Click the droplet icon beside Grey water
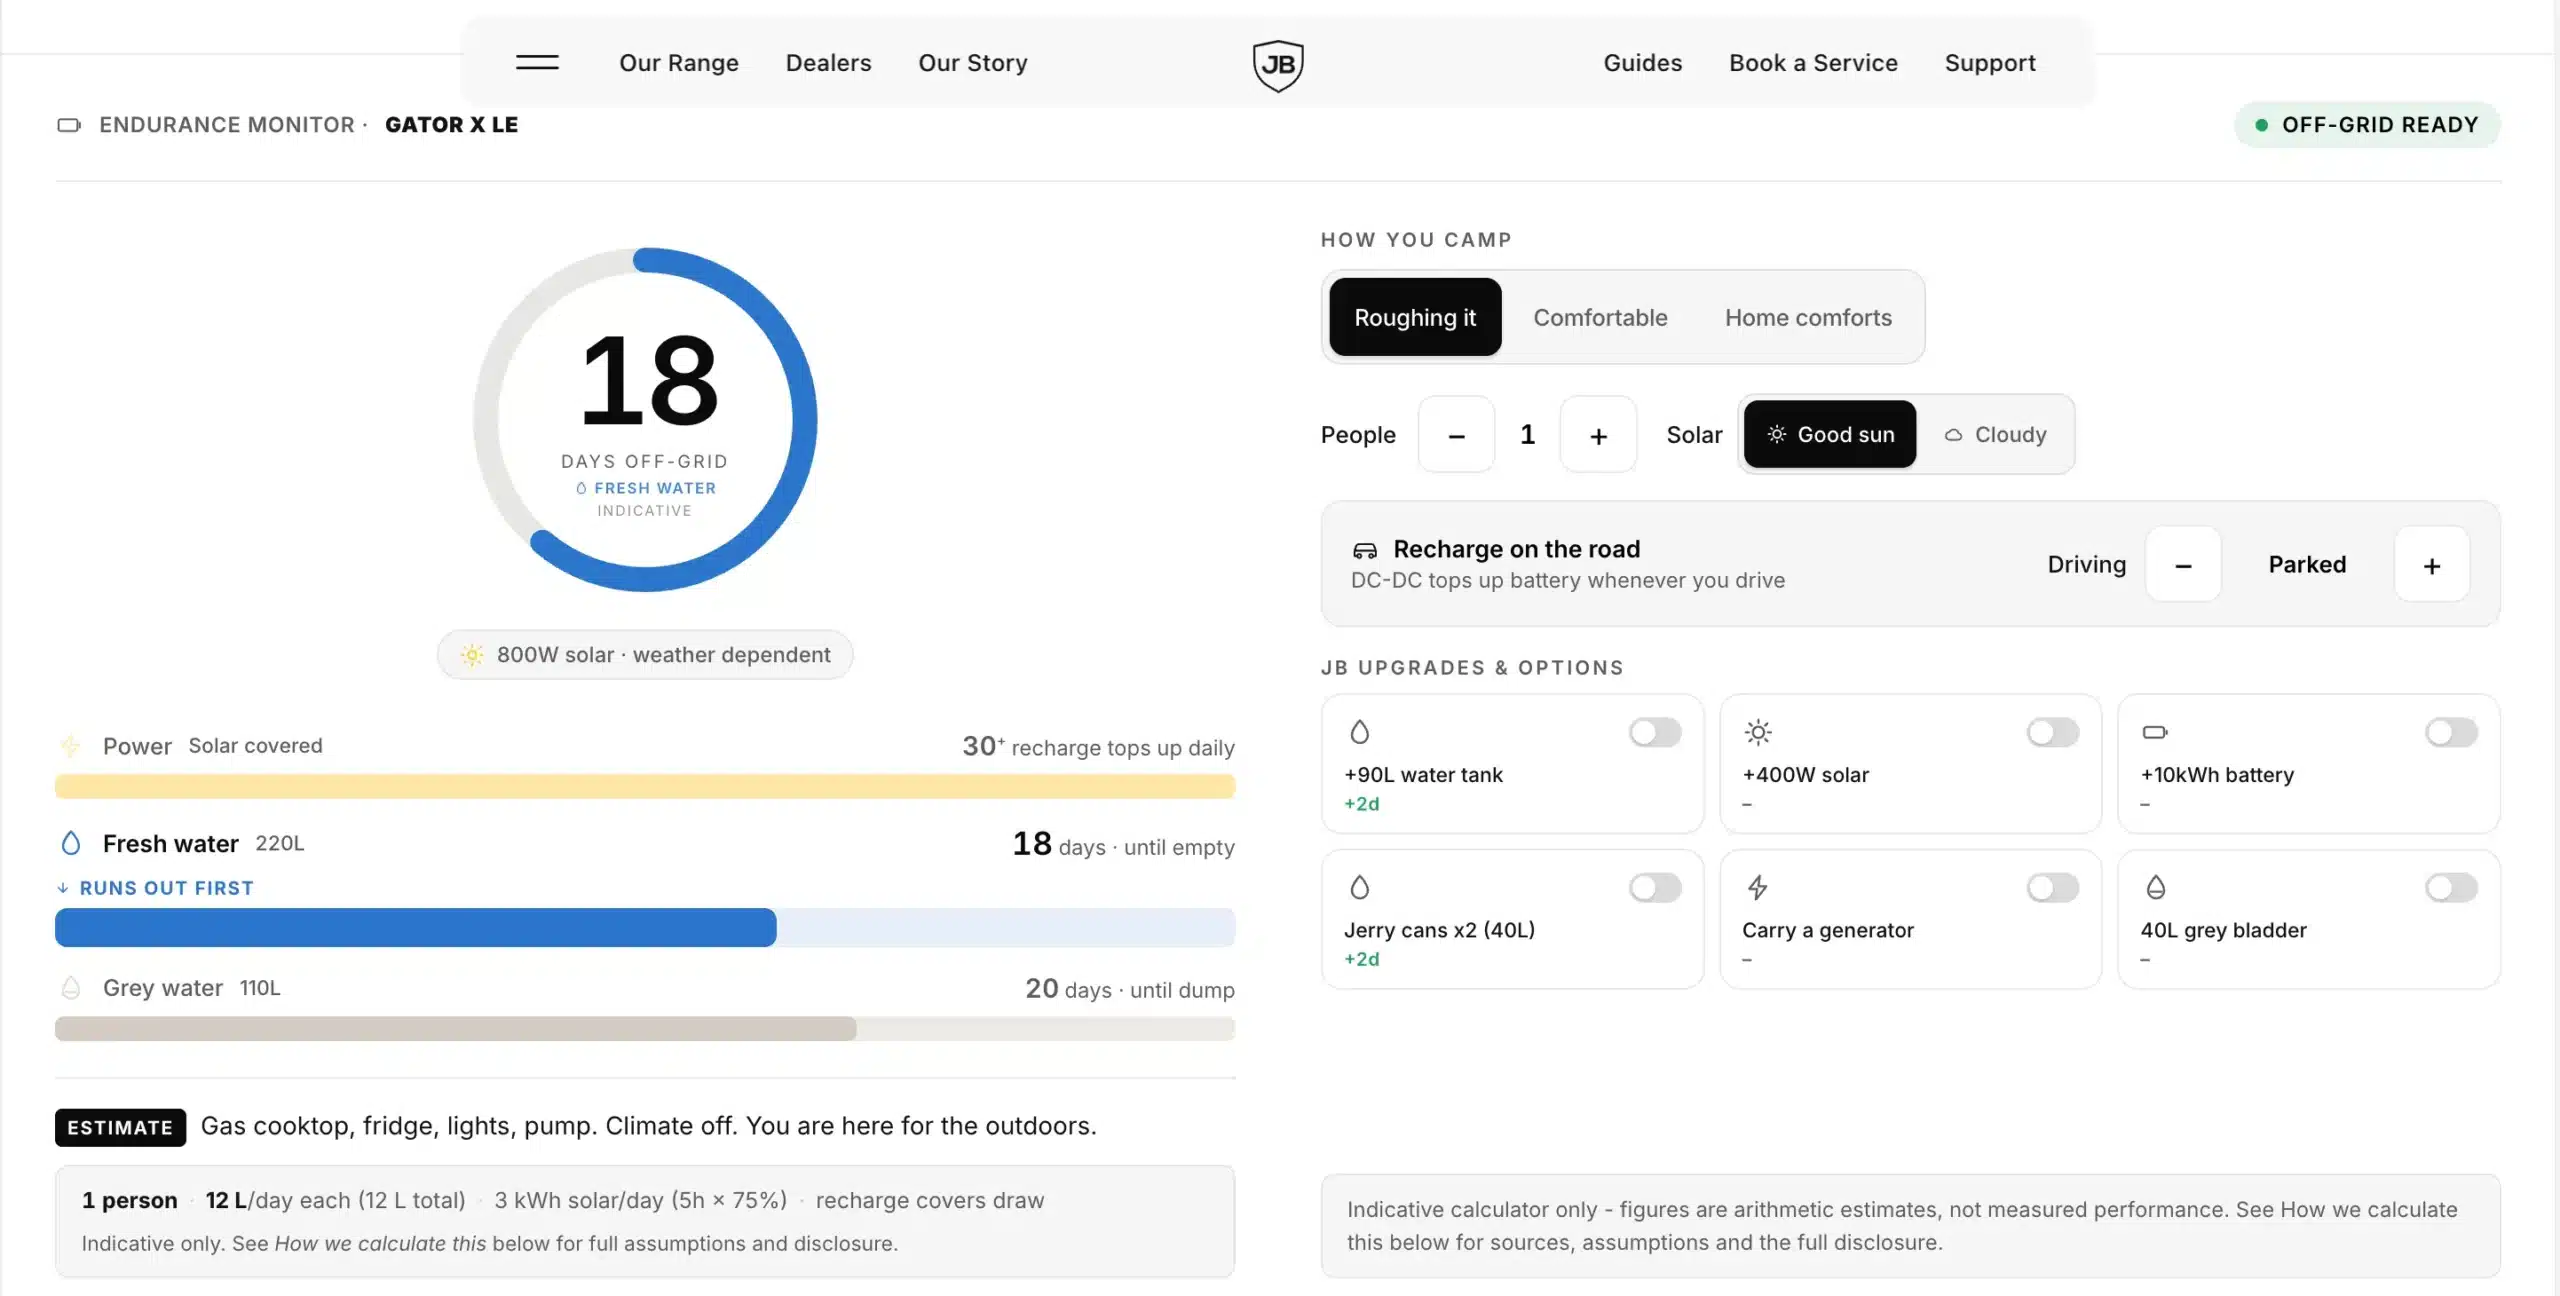Screen dimensions: 2560x1296 click(x=70, y=988)
